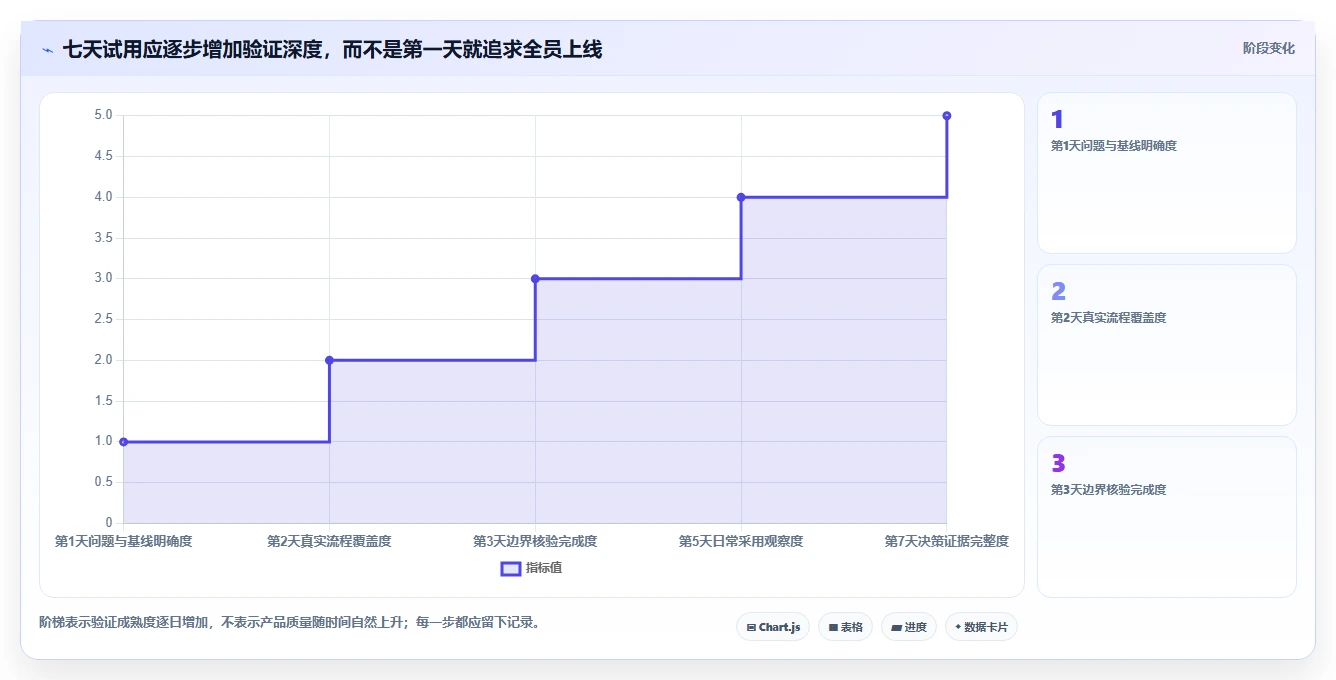This screenshot has height=680, width=1336.
Task: Click the chart data point at value 5.0
Action: 946,116
